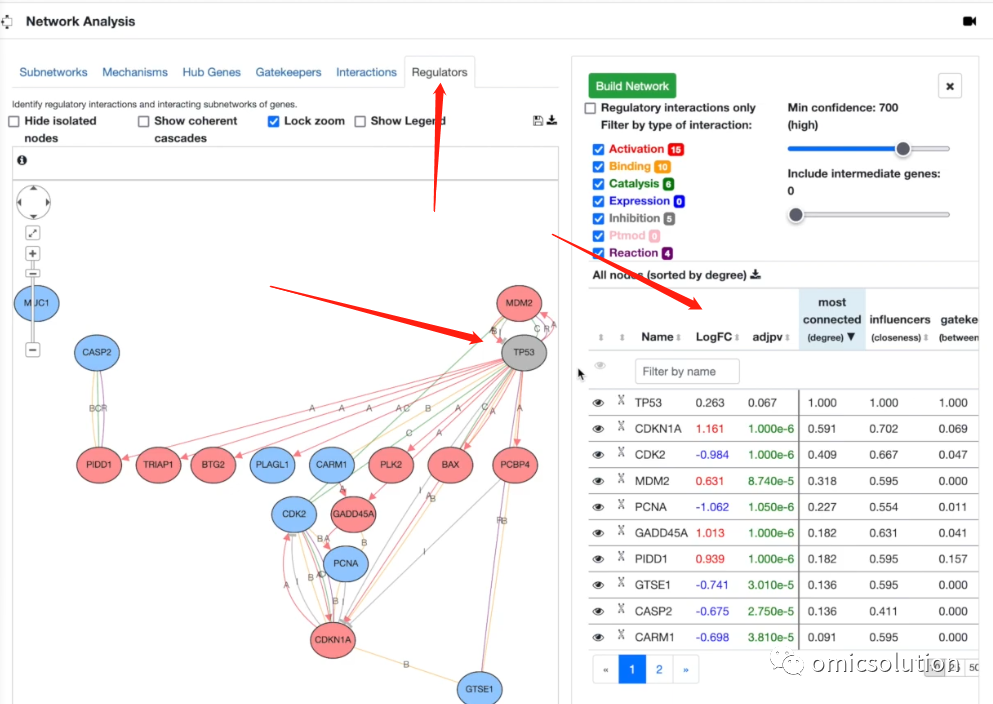Sort table by adjpv column

click(x=771, y=337)
